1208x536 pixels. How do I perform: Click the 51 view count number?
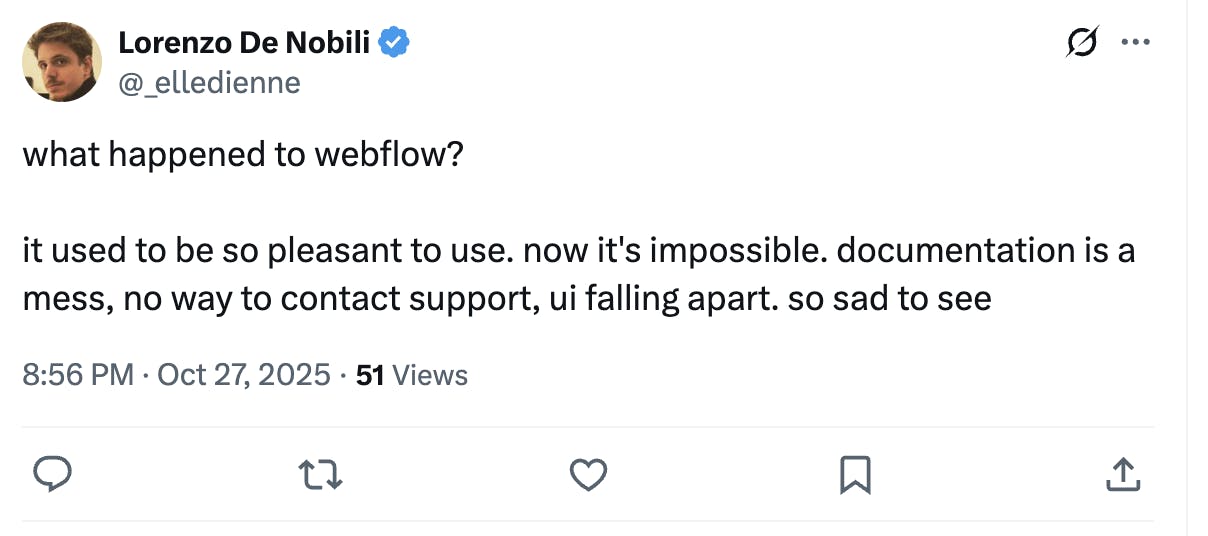(371, 375)
